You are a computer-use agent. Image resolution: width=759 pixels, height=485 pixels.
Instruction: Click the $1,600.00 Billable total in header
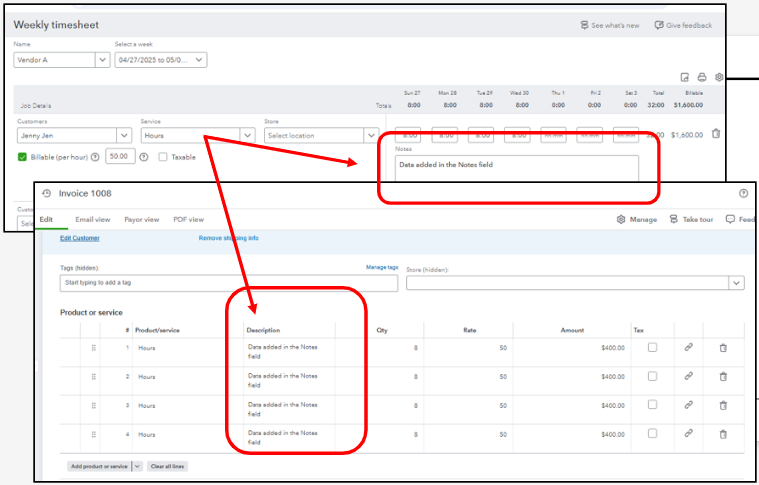688,105
